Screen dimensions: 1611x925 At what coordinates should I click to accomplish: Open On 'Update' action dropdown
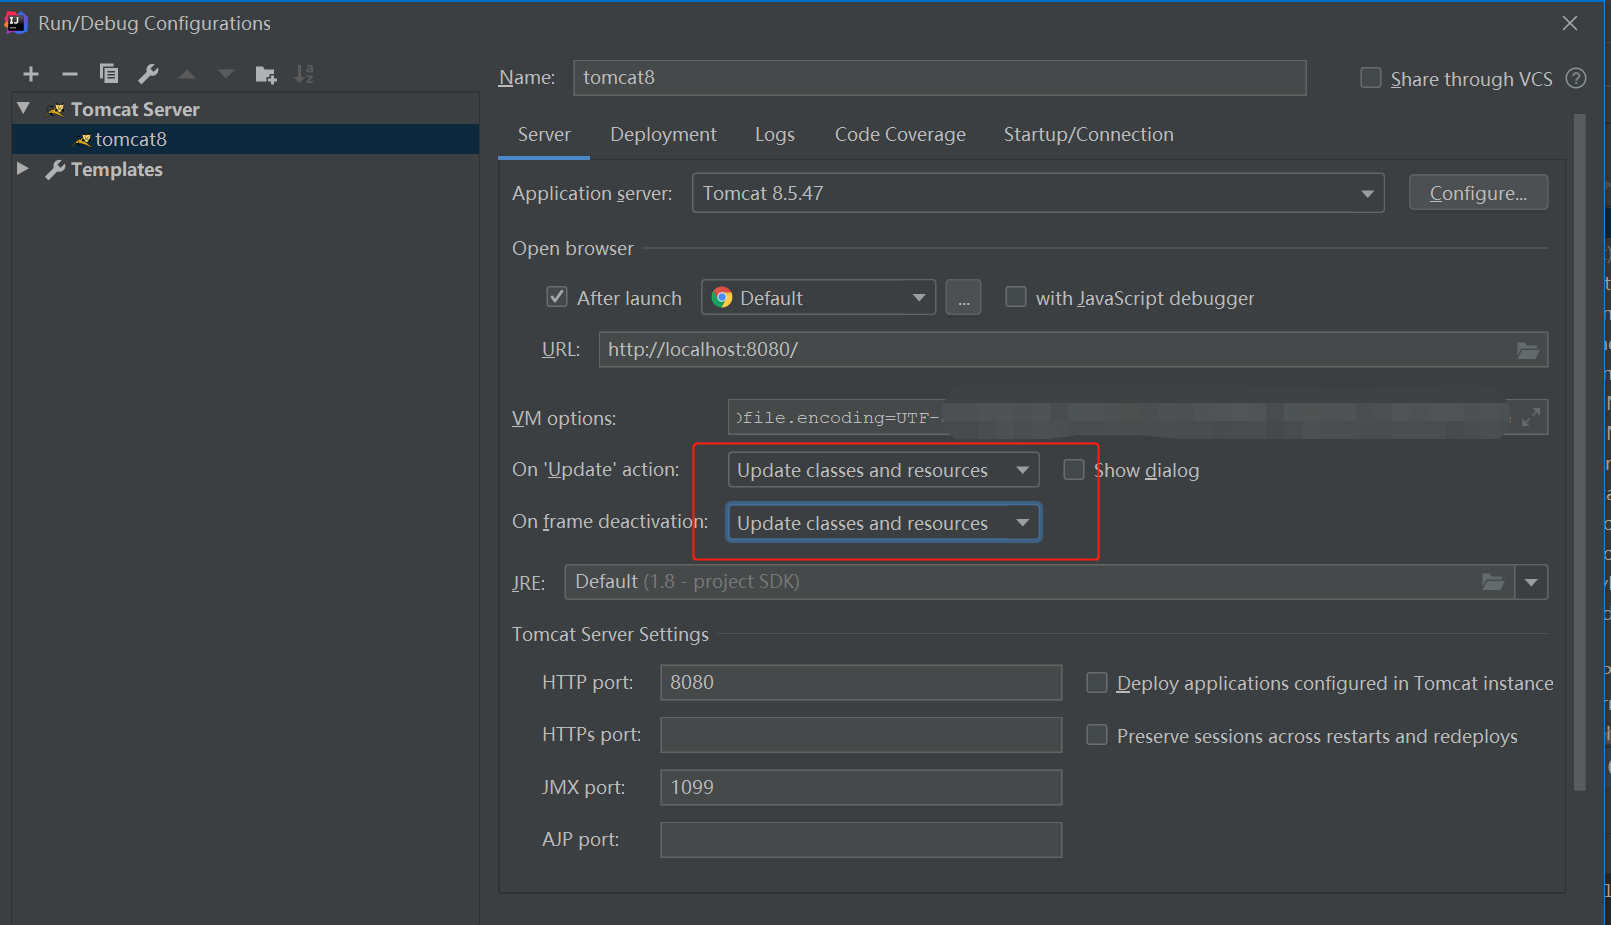tap(884, 470)
